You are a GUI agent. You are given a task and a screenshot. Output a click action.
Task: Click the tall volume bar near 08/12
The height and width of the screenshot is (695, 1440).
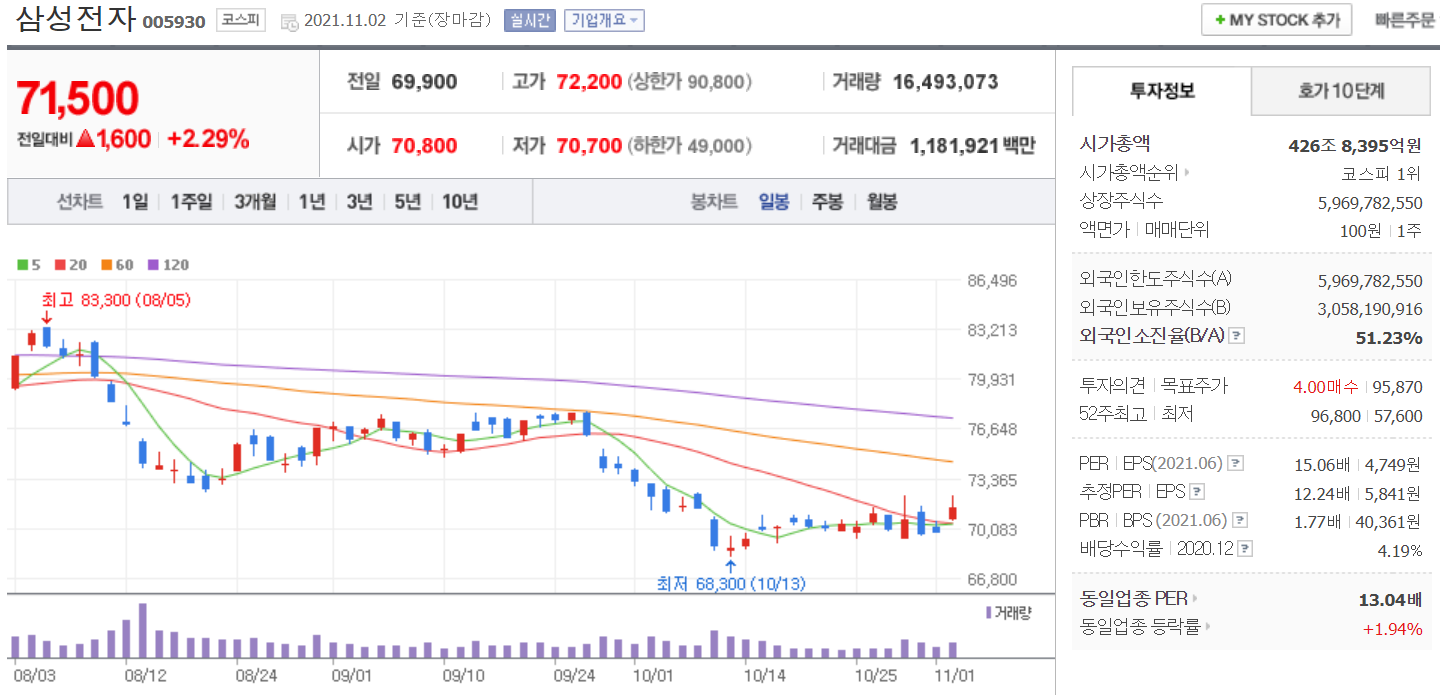(x=143, y=630)
